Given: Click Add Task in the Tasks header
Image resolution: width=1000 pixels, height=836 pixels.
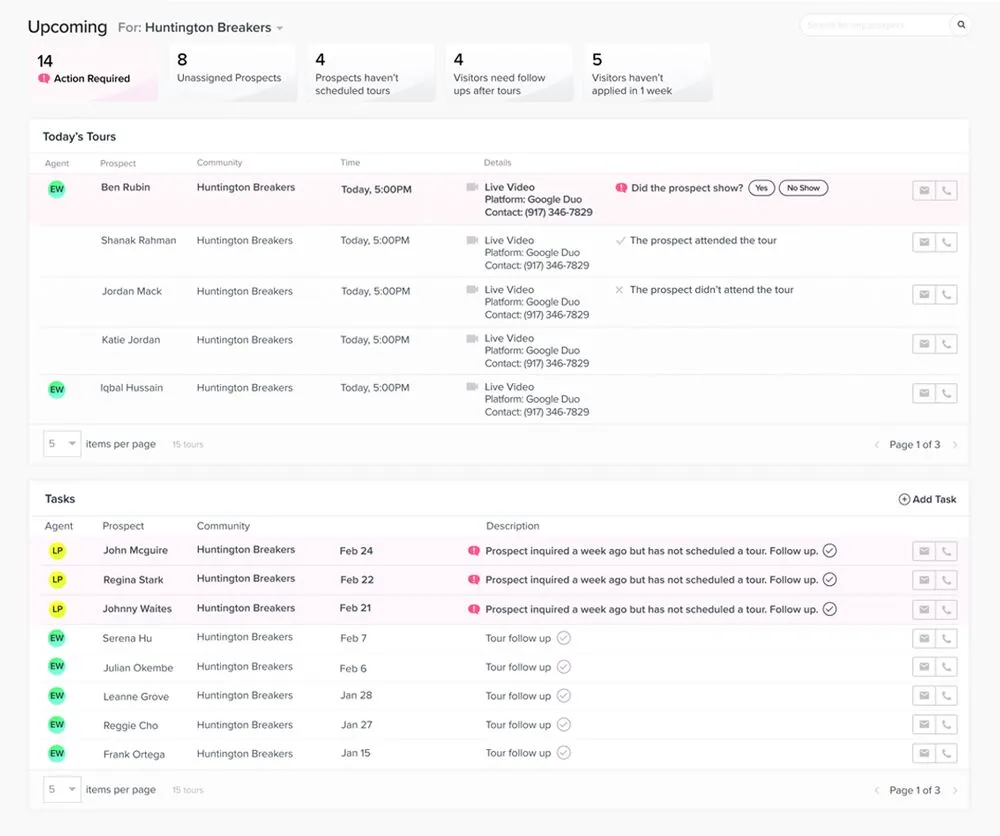Looking at the screenshot, I should coord(928,498).
